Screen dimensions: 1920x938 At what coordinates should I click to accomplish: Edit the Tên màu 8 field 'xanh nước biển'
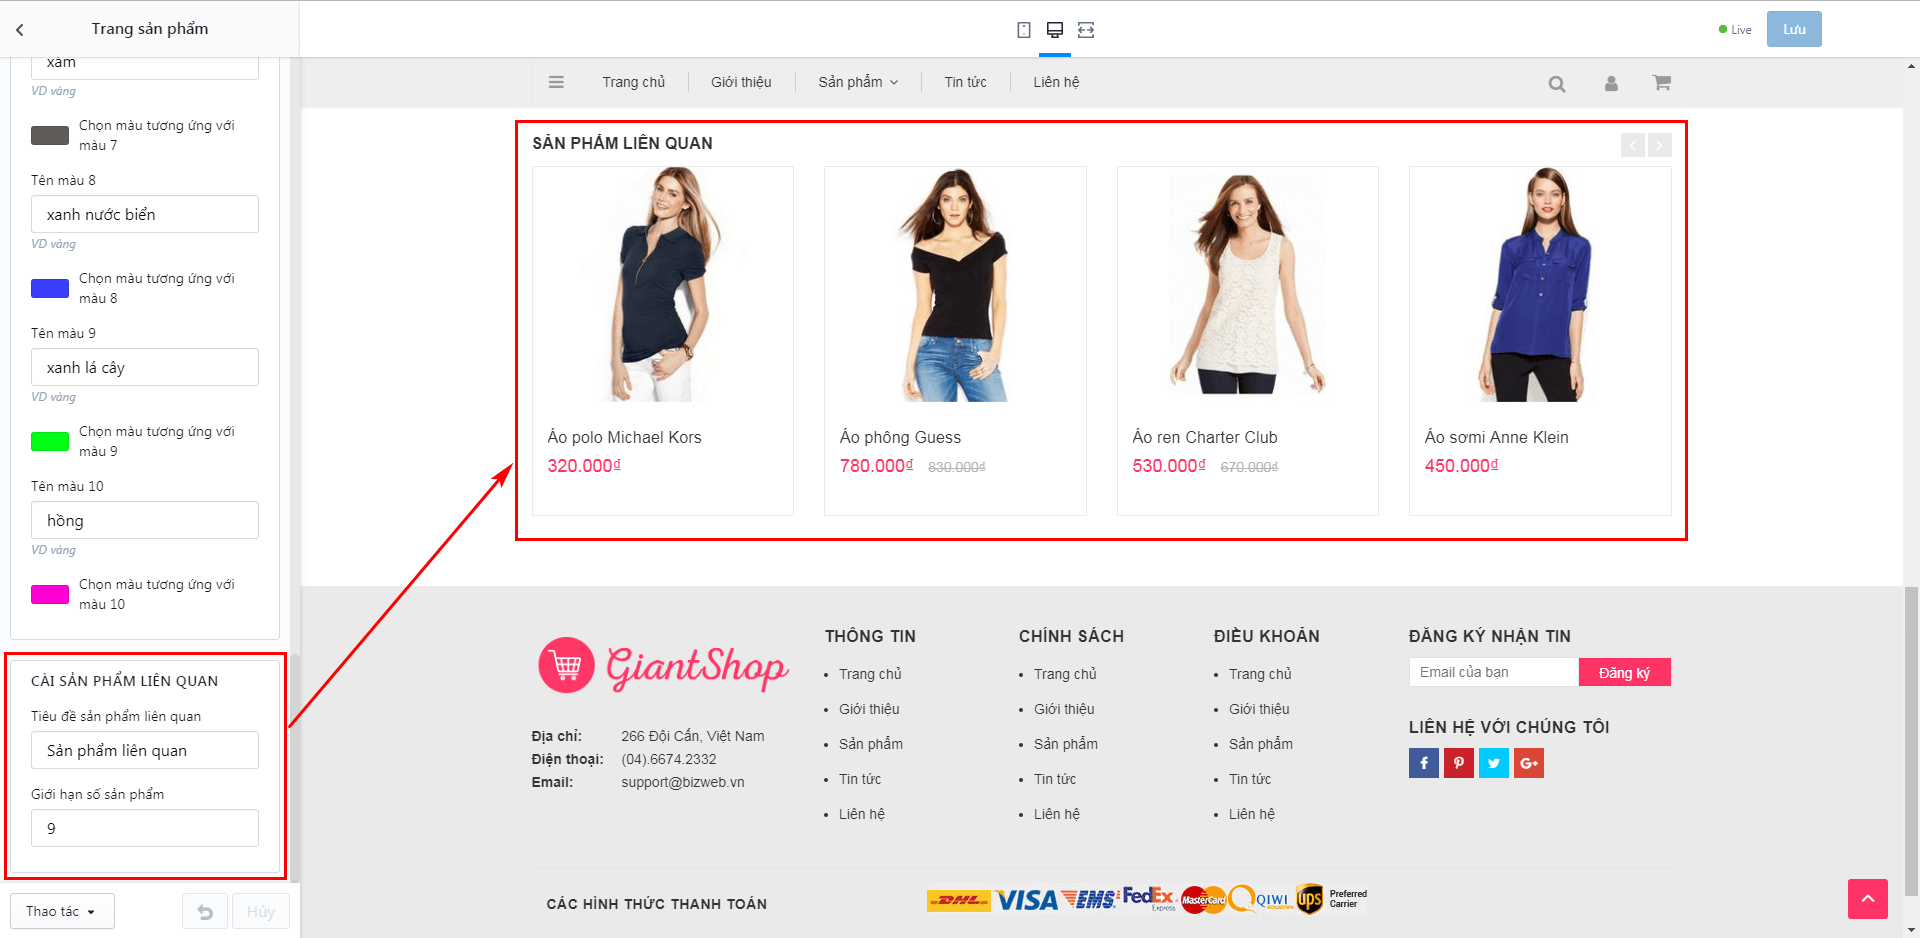tap(145, 214)
